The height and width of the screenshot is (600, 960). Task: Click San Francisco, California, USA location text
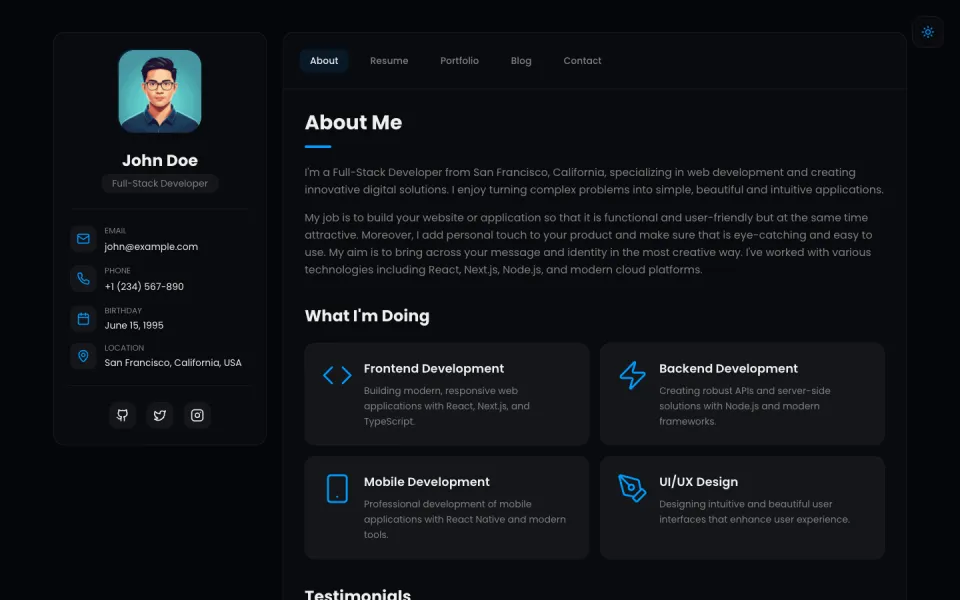click(173, 362)
